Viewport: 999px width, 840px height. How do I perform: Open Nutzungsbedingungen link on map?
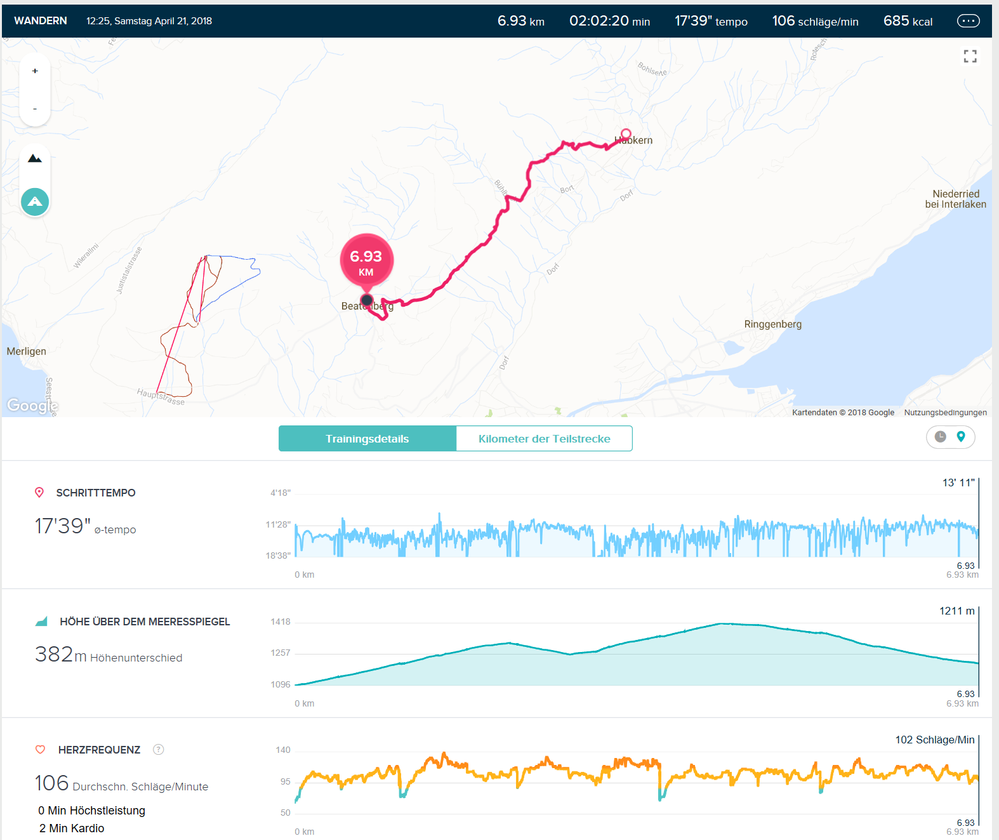coord(945,412)
